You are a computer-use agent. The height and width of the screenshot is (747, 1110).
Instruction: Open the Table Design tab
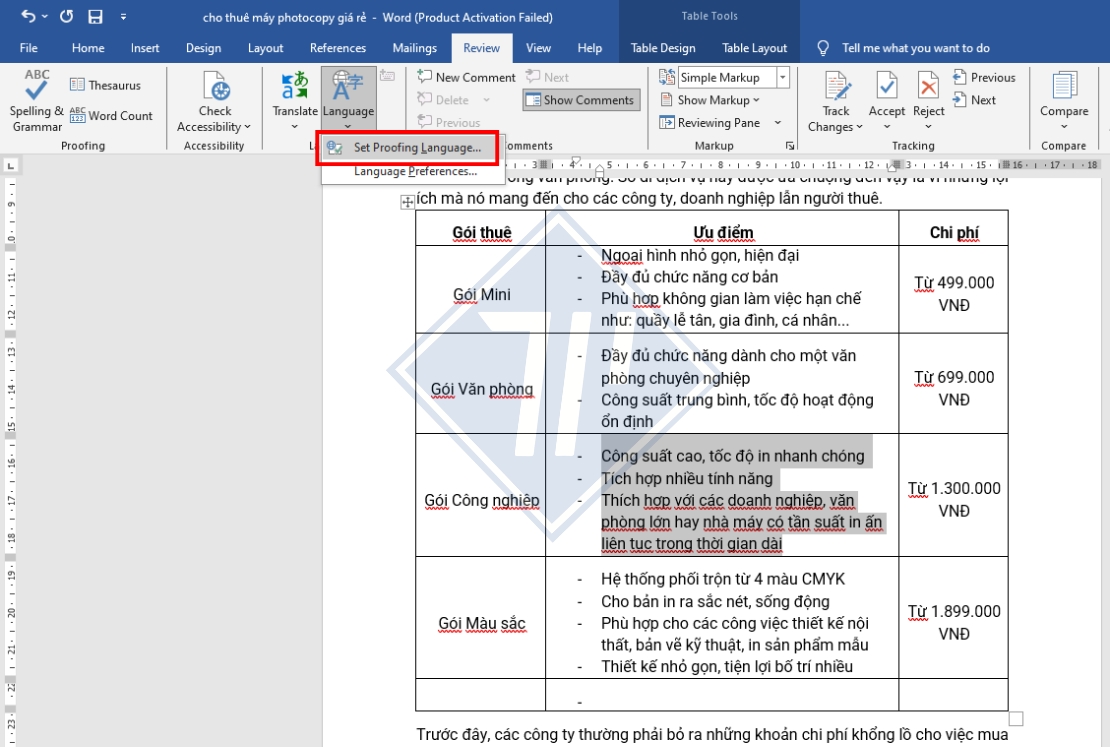[663, 47]
